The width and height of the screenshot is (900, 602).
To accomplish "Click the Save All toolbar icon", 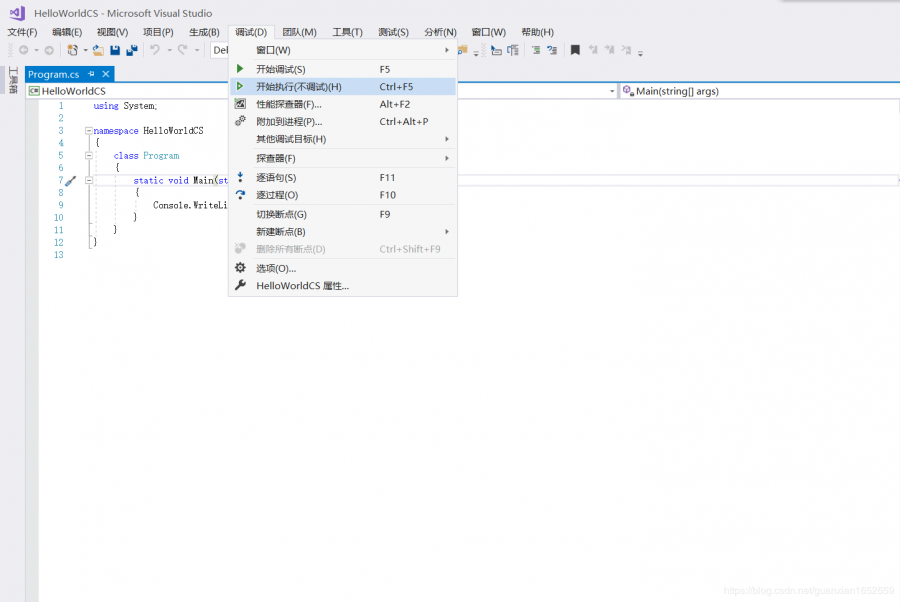I will [133, 49].
